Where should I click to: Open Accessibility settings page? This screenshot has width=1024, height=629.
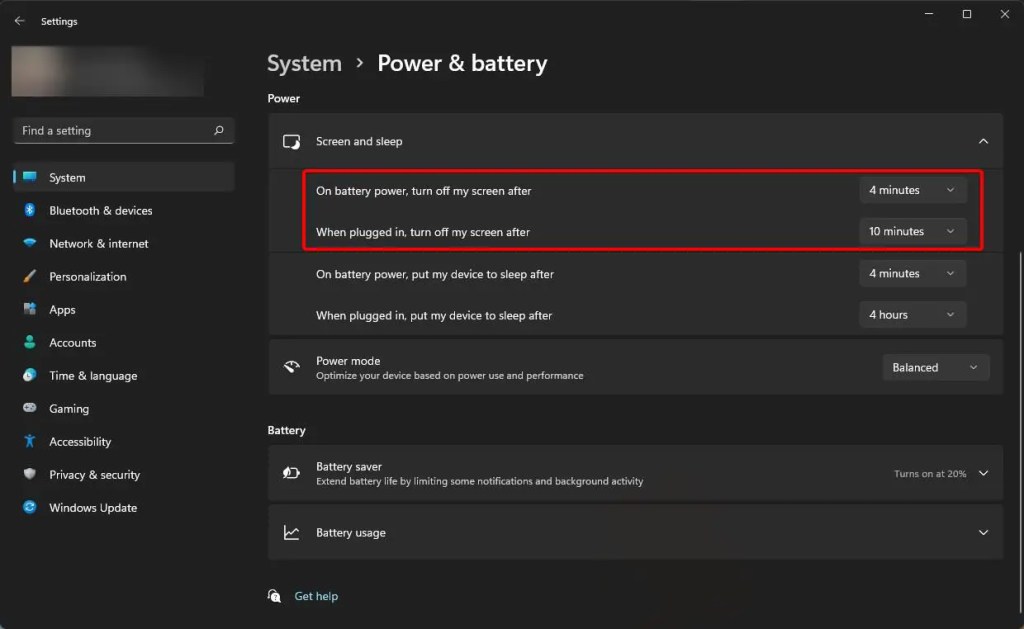(123, 442)
